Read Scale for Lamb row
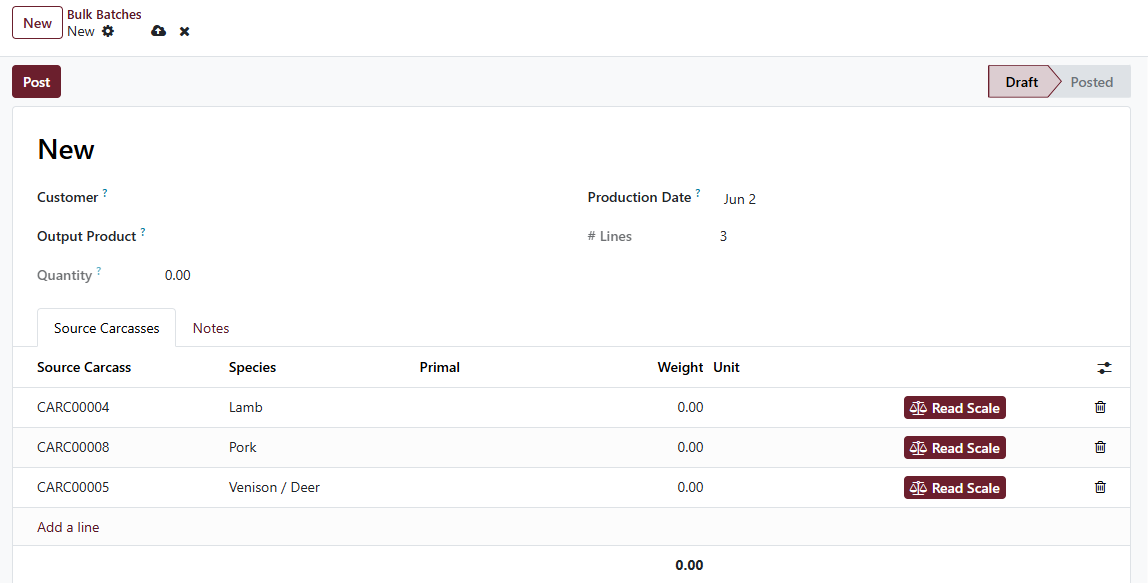 955,408
